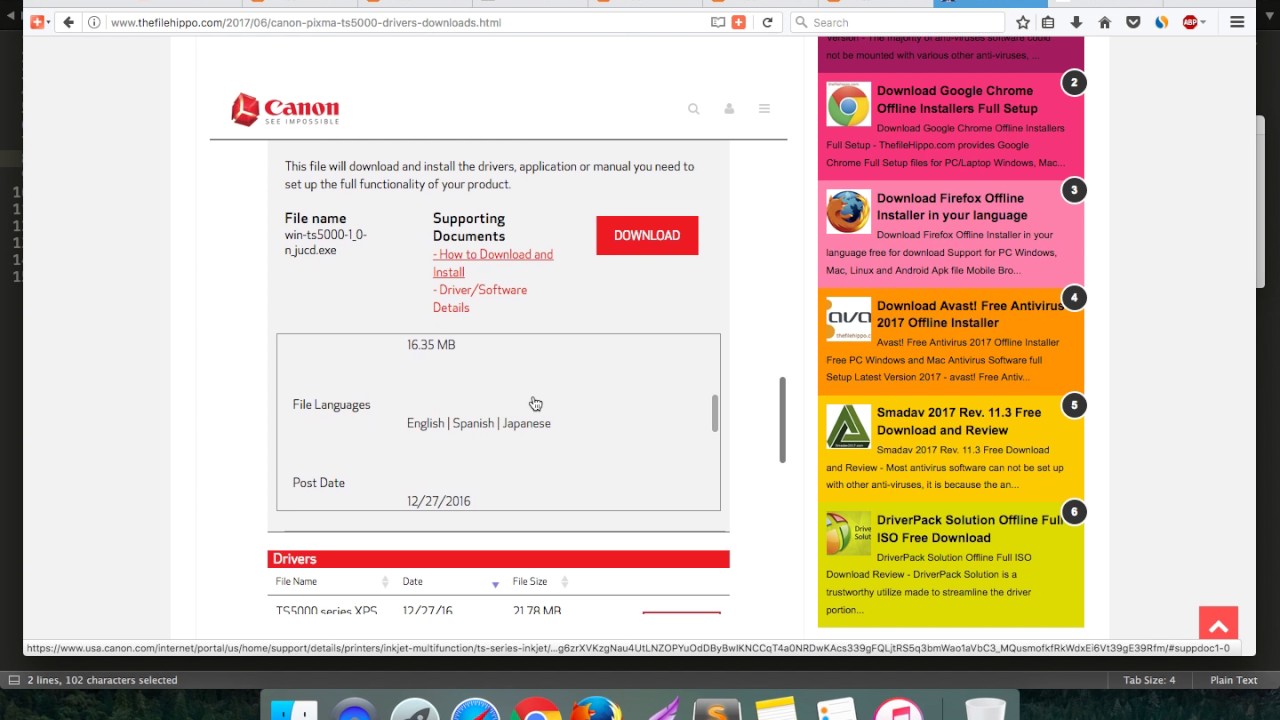Open Download Firefox Offline Installer link

click(952, 206)
